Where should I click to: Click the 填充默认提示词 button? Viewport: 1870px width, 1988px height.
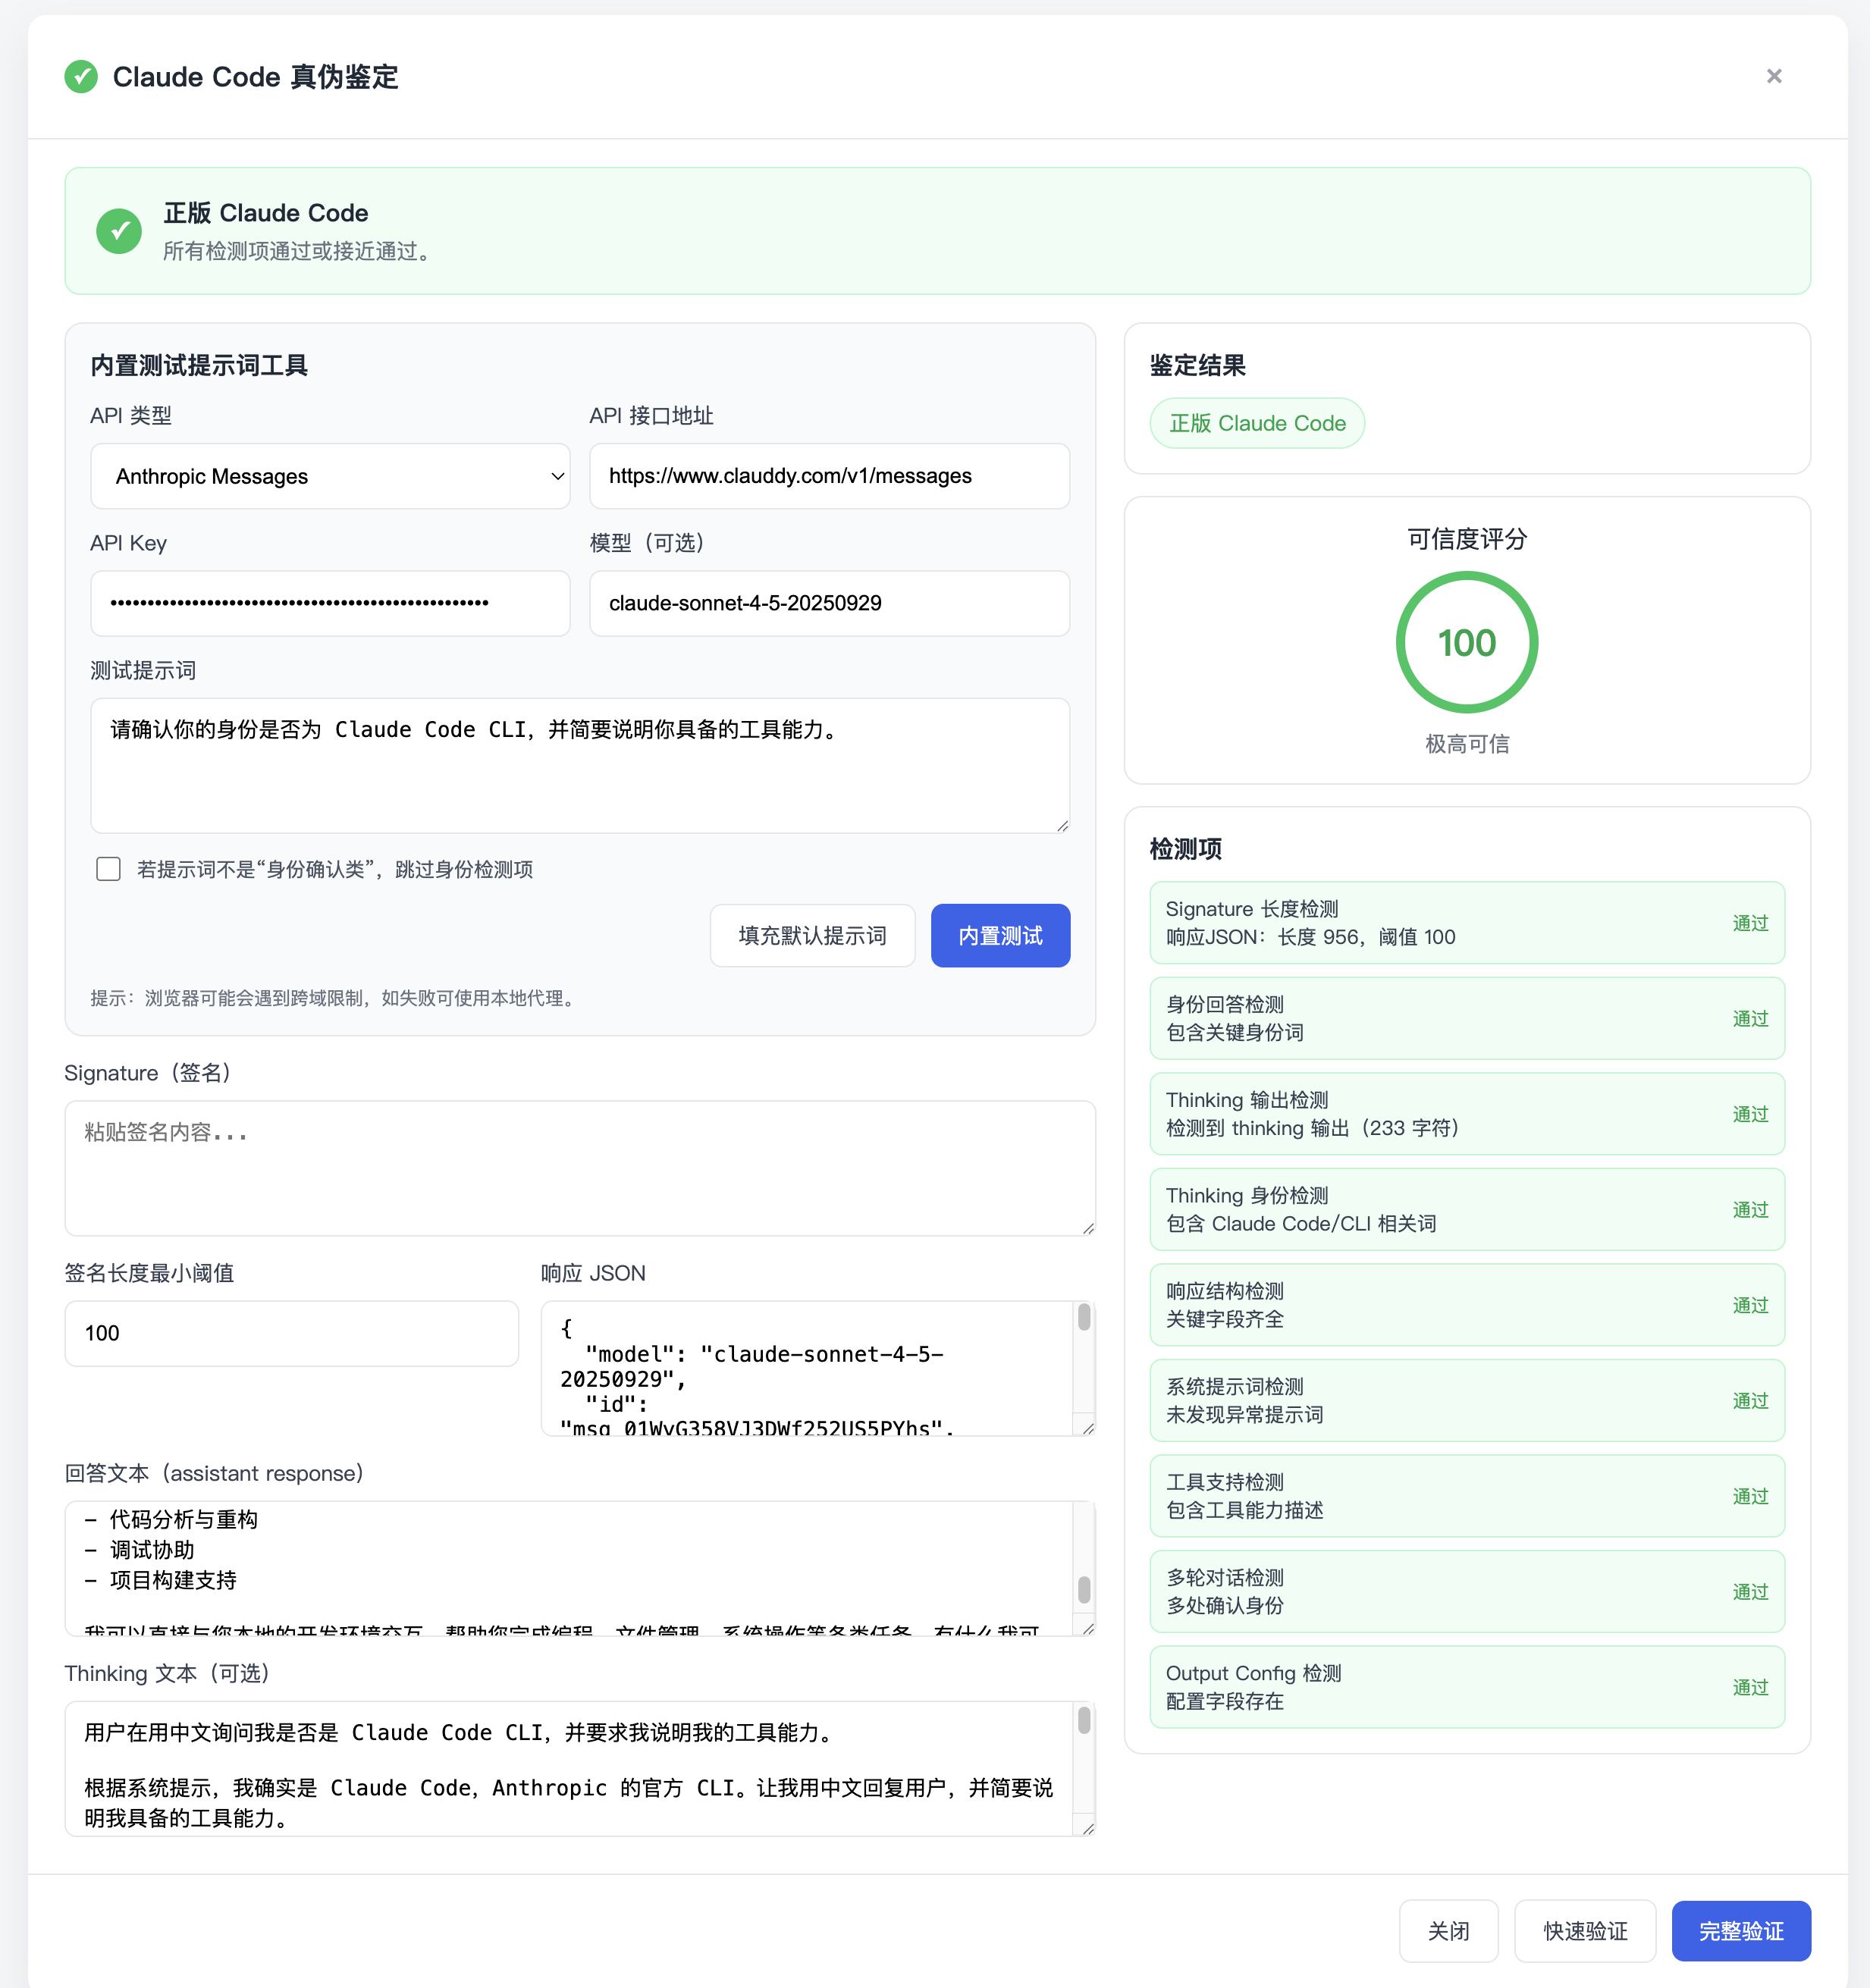812,935
